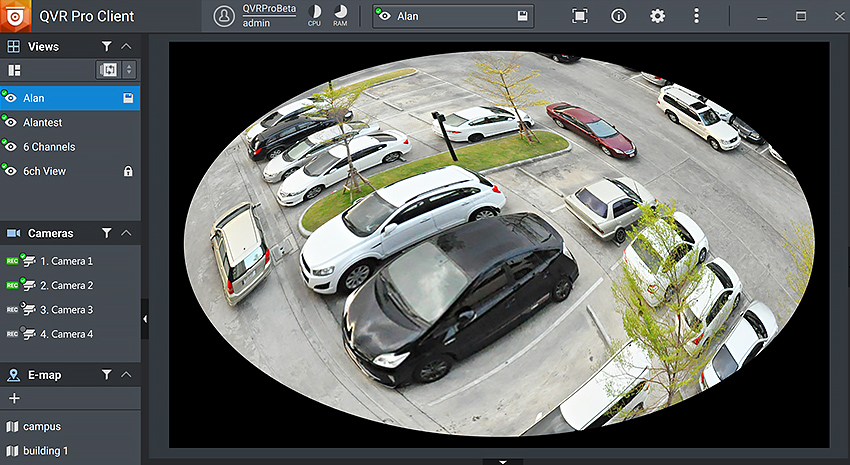Collapse the Views panel
This screenshot has width=850, height=465.
point(126,46)
